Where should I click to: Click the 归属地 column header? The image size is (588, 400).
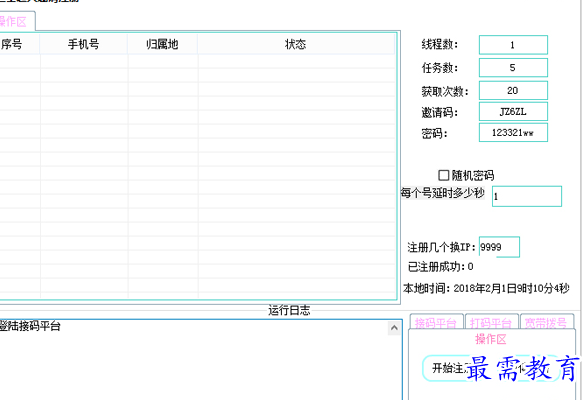click(x=162, y=45)
